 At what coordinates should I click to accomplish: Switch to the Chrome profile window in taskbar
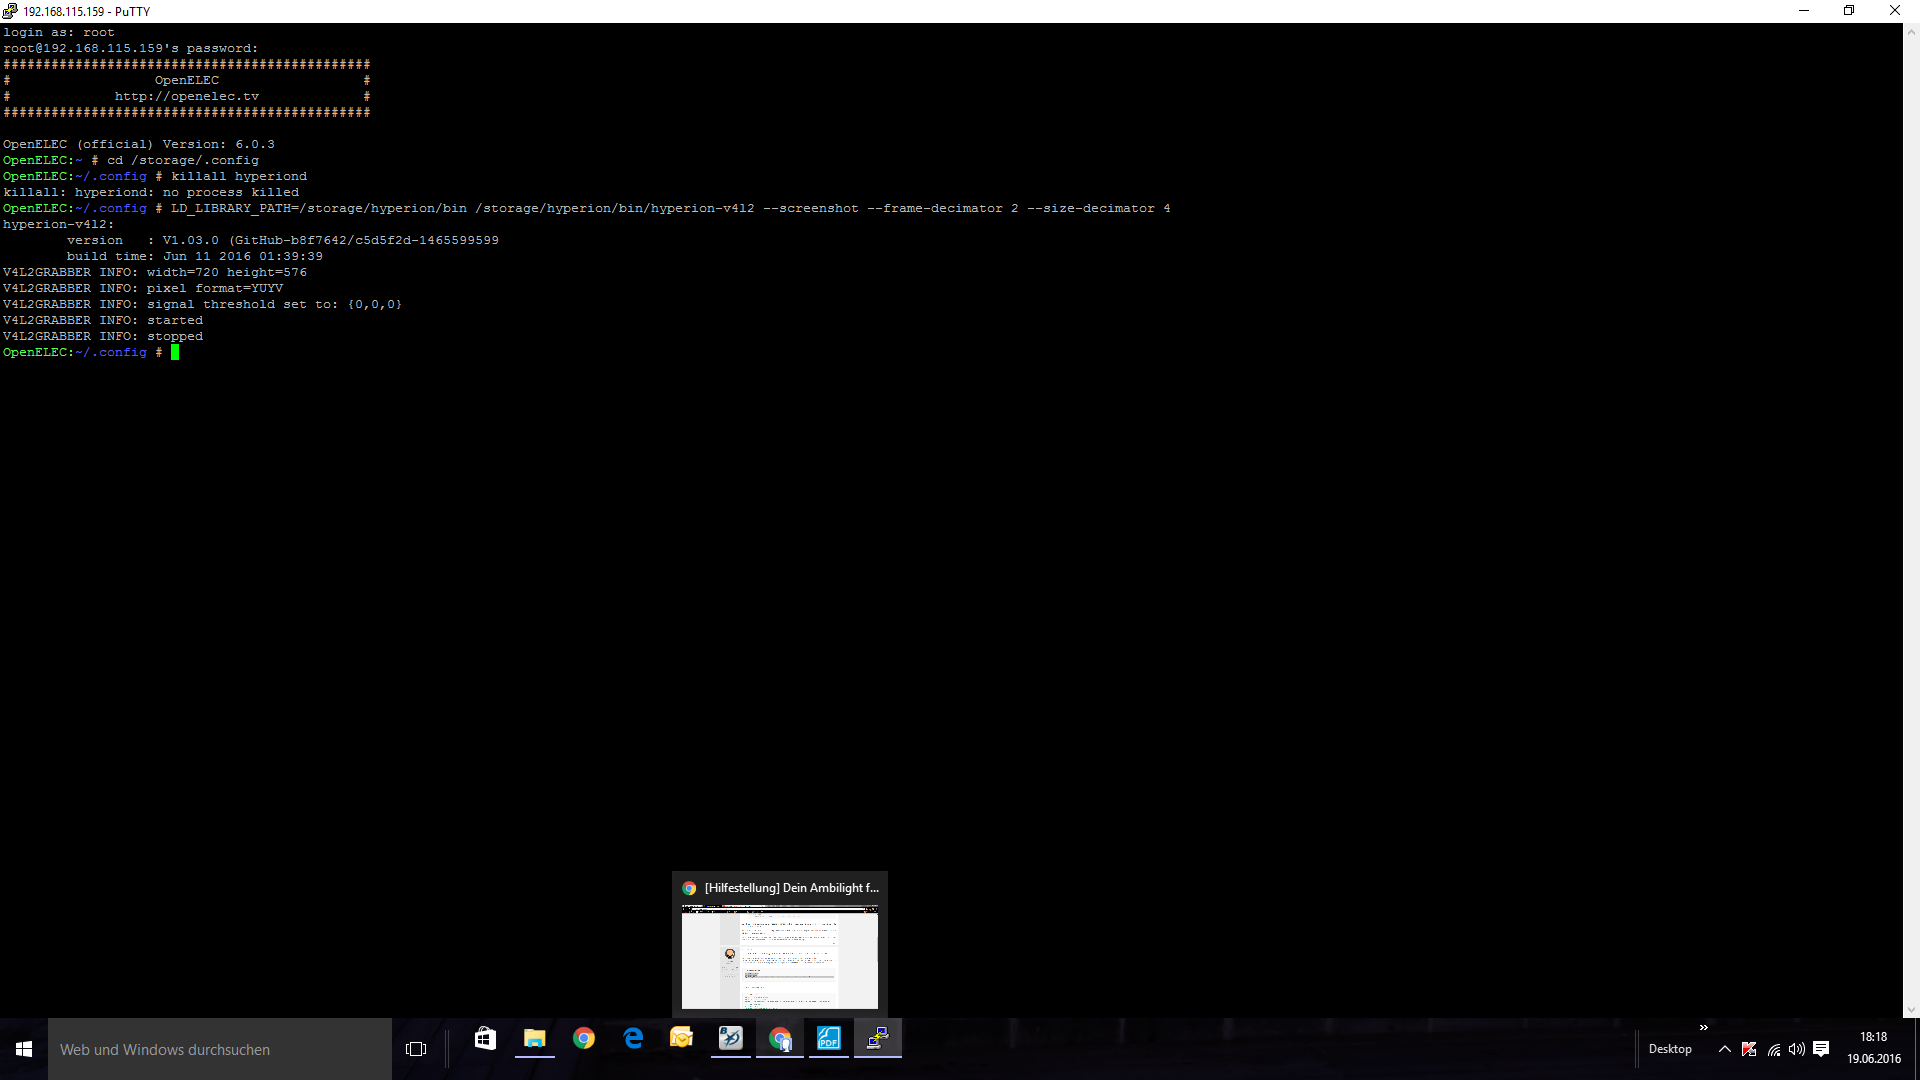[780, 1039]
